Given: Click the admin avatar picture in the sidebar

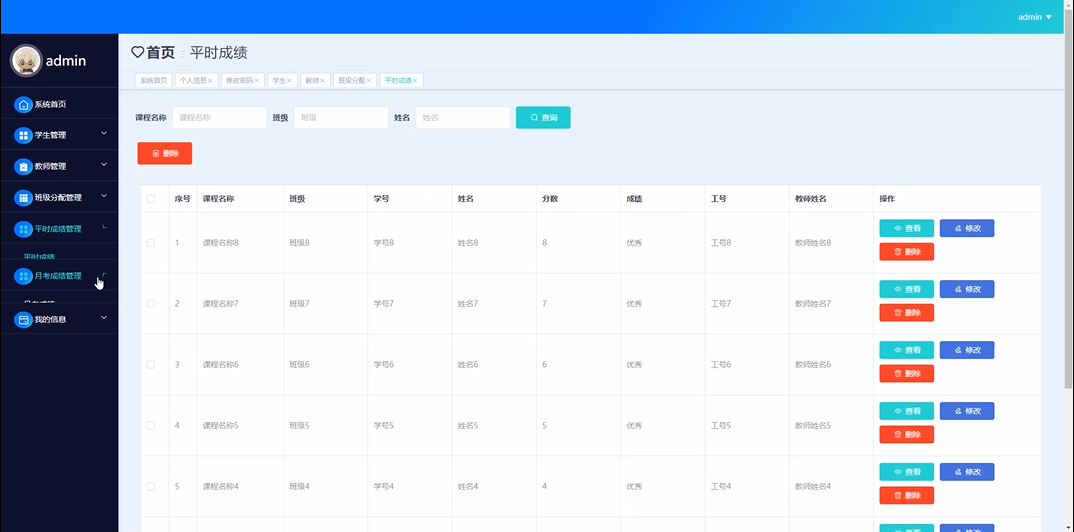Looking at the screenshot, I should [27, 60].
